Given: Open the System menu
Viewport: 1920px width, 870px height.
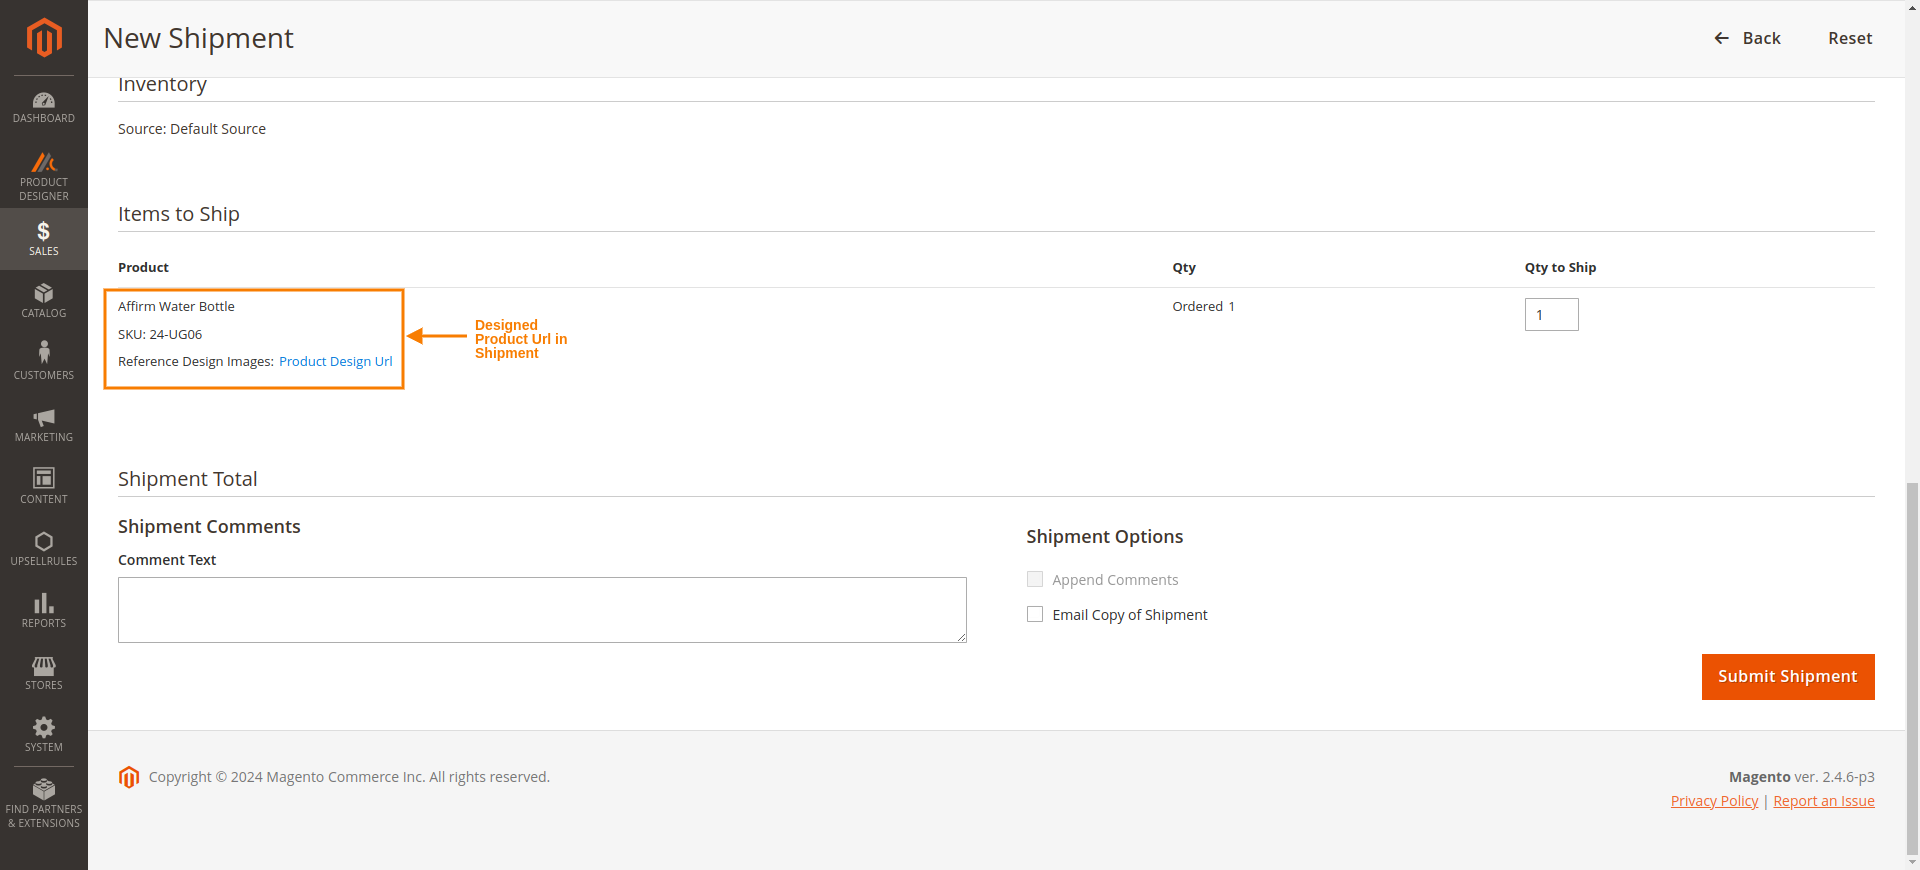Looking at the screenshot, I should [44, 735].
